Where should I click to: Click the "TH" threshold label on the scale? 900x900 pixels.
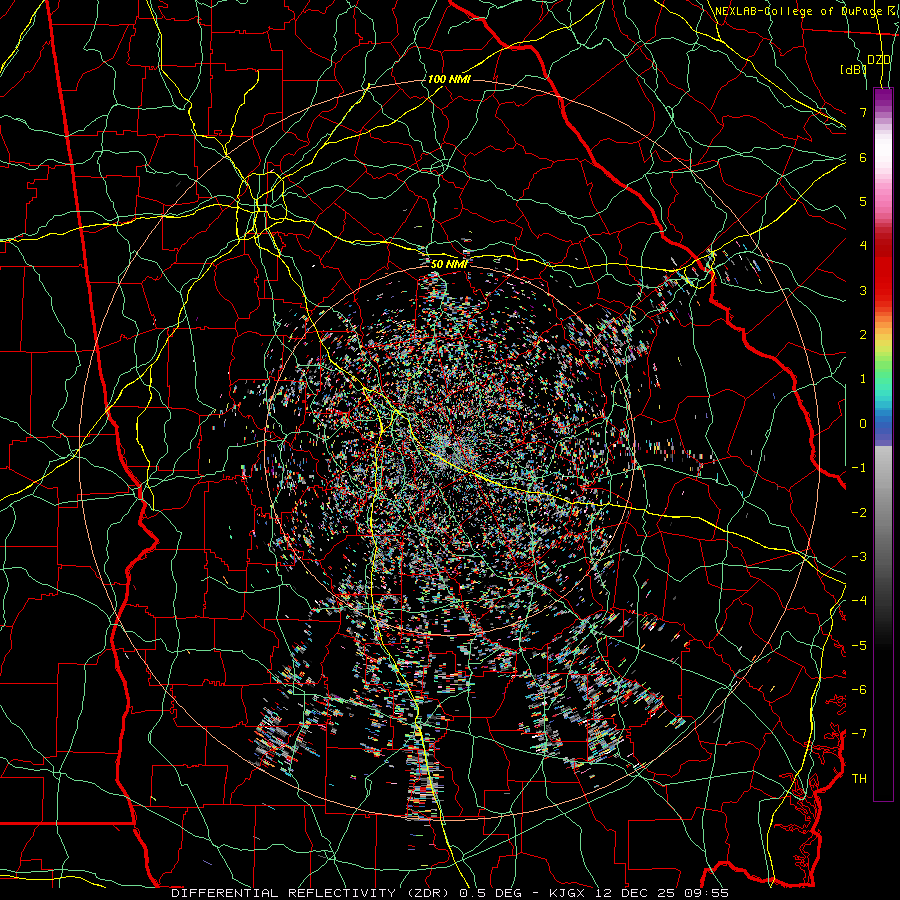click(859, 779)
